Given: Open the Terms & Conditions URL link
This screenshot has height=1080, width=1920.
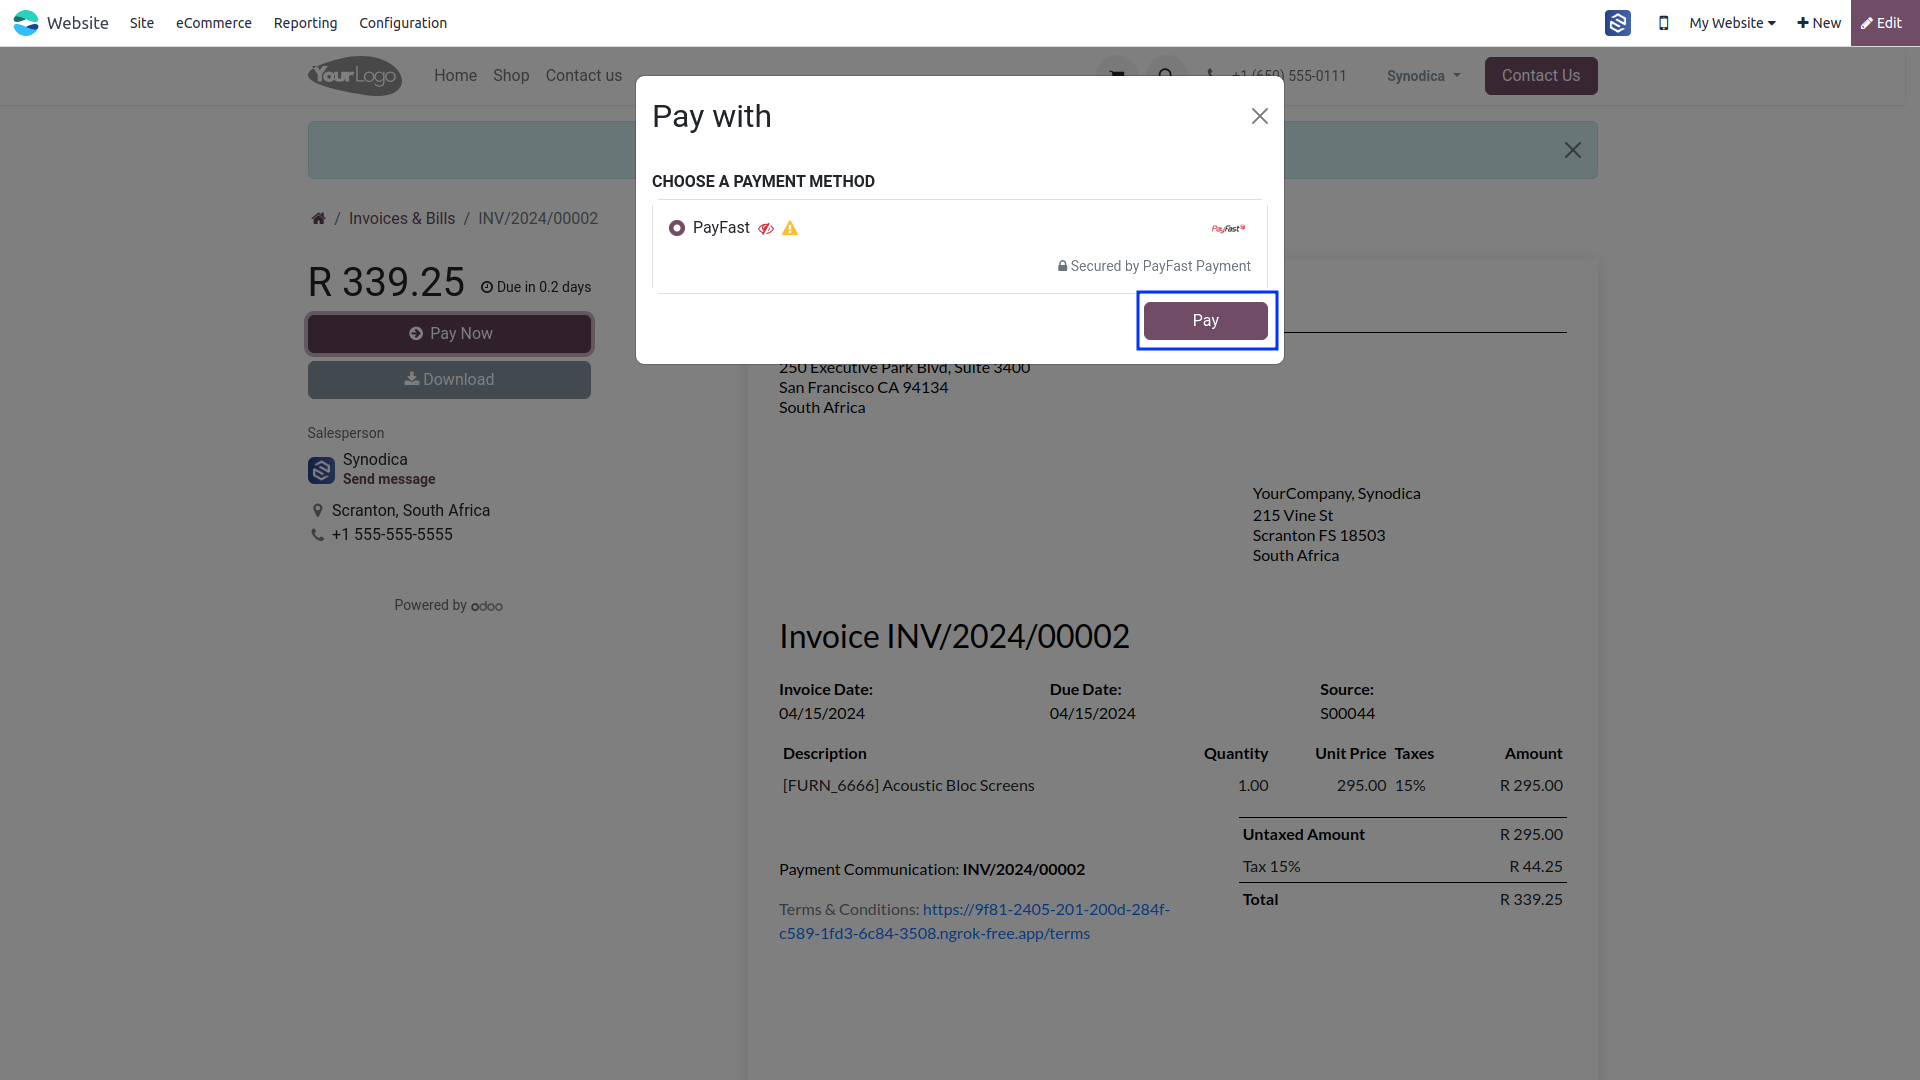Looking at the screenshot, I should tap(974, 922).
